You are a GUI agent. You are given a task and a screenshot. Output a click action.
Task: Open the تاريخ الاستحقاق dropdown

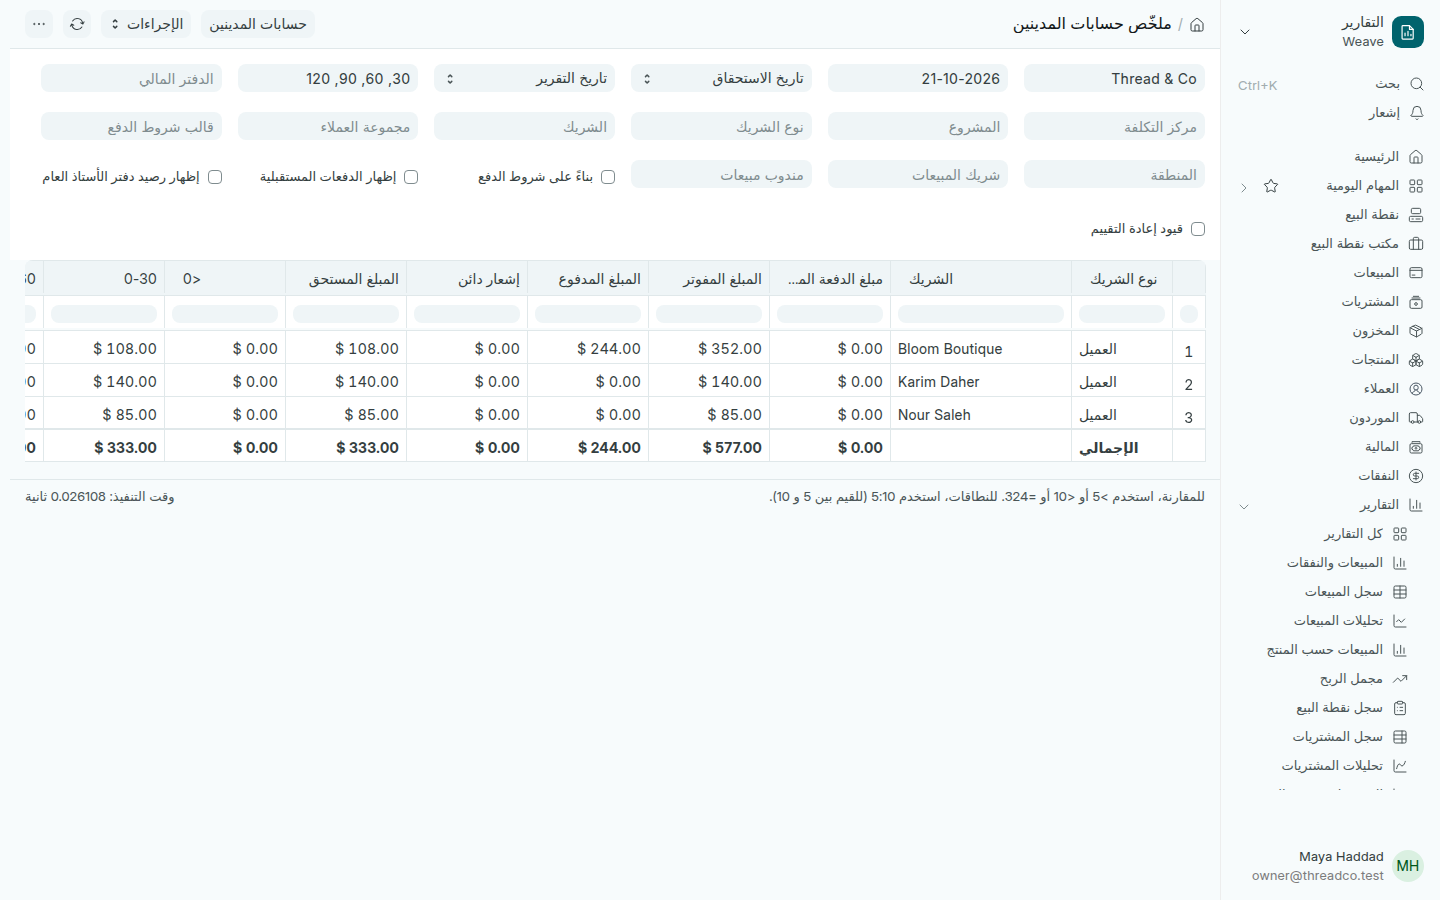click(x=721, y=78)
